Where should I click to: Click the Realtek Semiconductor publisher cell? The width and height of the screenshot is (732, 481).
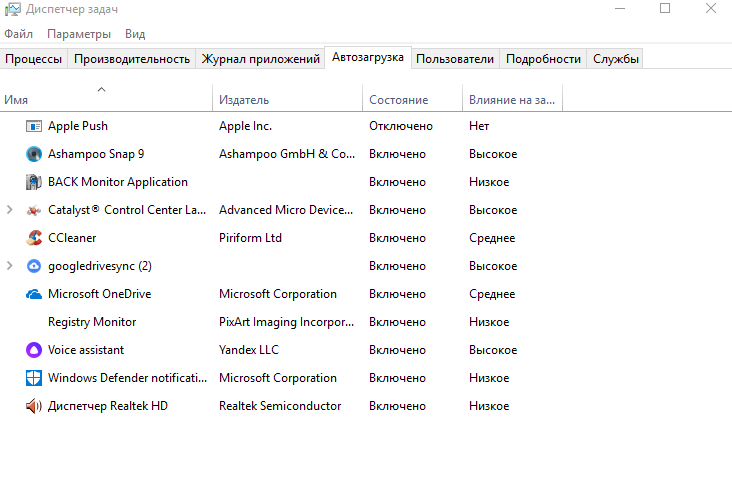[x=280, y=406]
